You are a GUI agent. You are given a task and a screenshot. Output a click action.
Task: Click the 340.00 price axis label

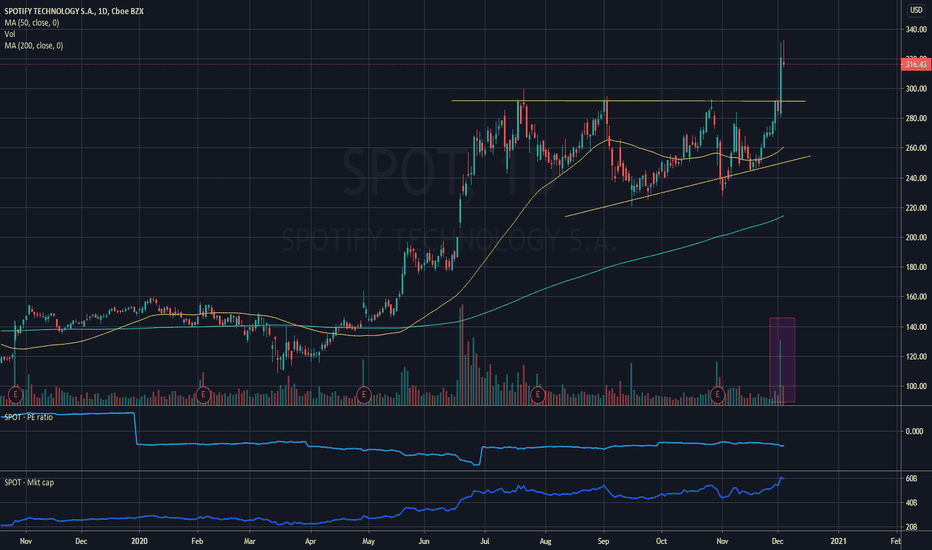[x=916, y=29]
